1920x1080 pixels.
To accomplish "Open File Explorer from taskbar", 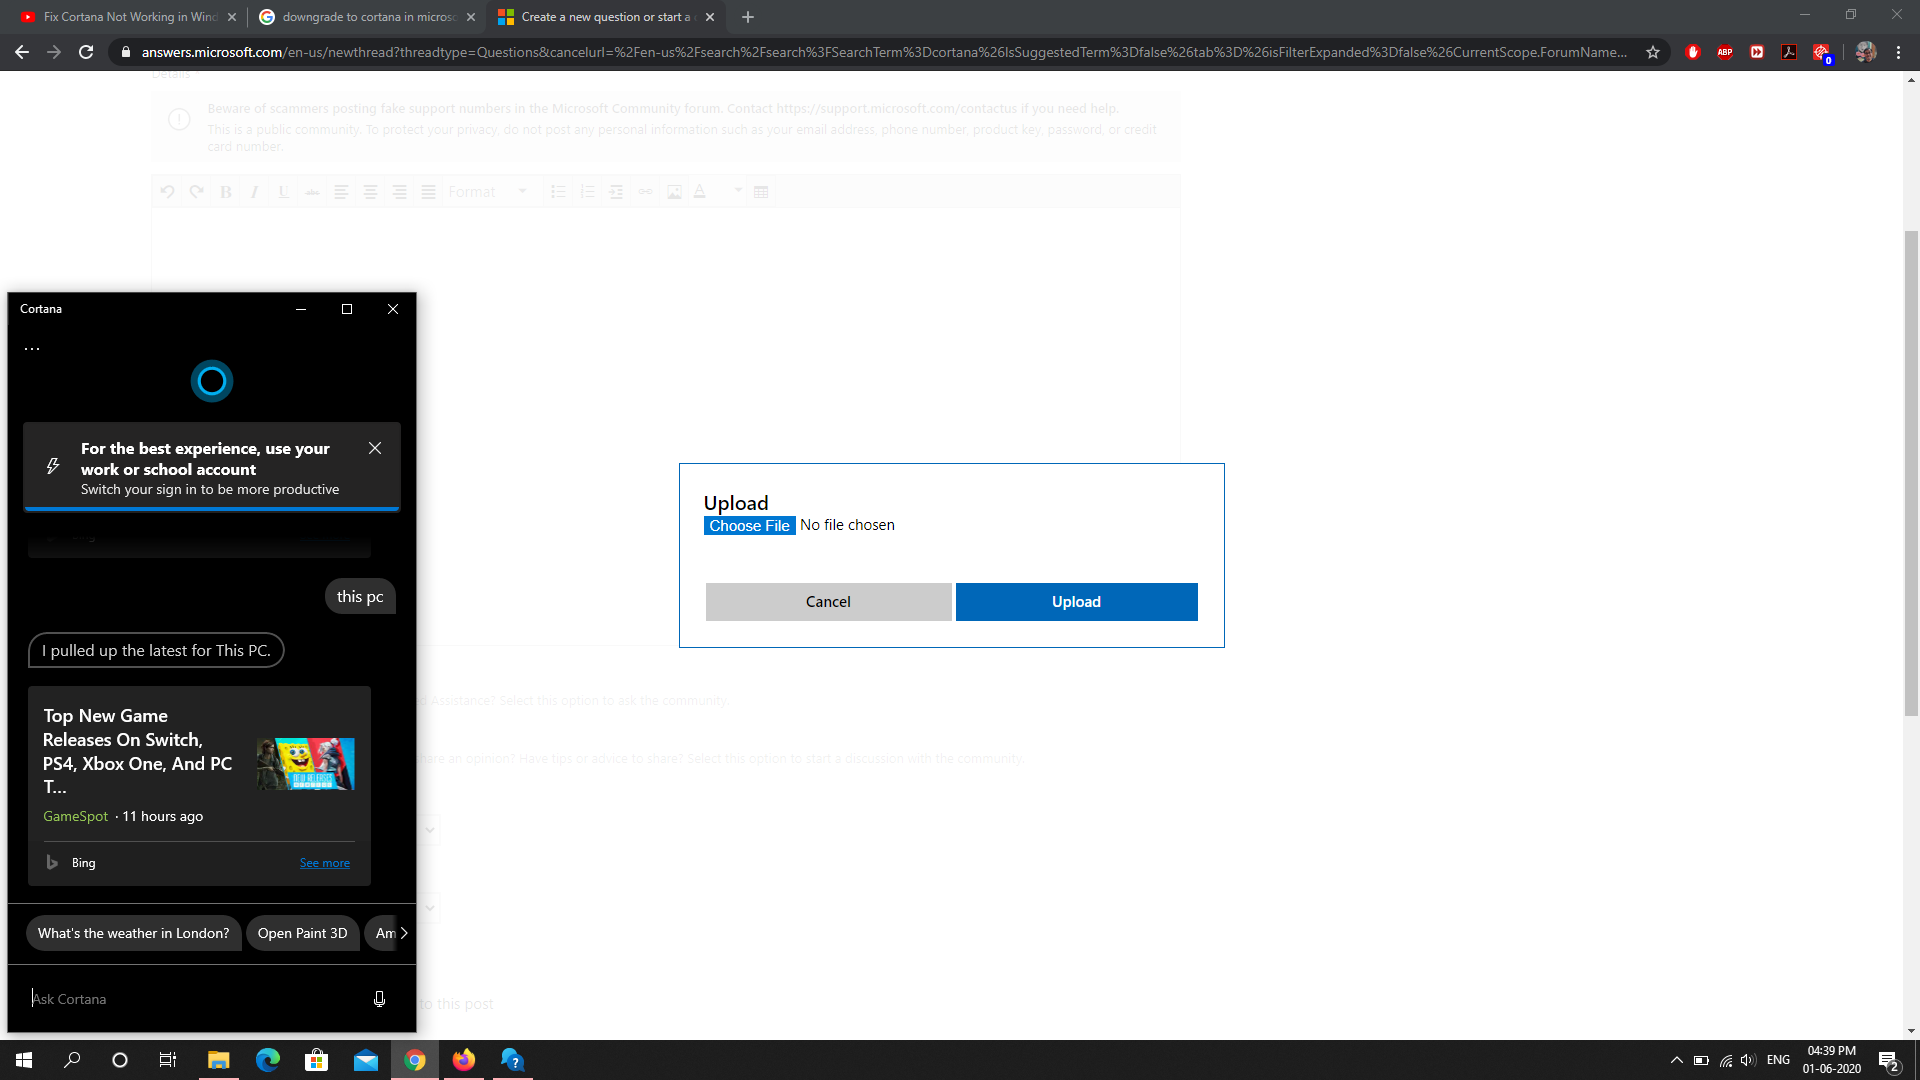I will pyautogui.click(x=218, y=1060).
